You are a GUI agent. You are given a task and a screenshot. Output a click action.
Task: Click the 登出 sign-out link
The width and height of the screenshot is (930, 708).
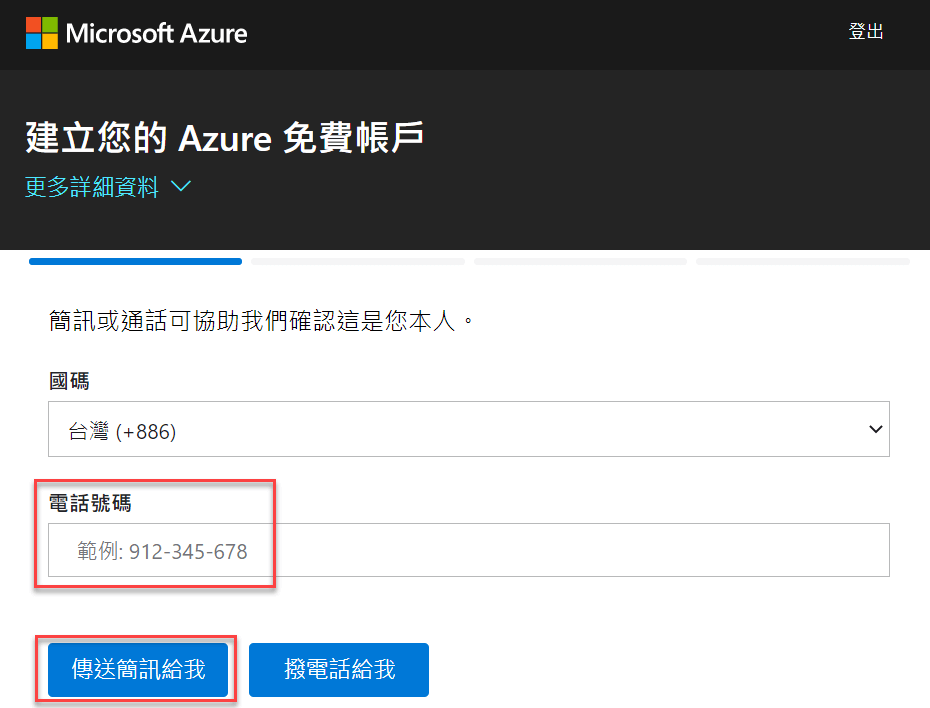coord(866,31)
